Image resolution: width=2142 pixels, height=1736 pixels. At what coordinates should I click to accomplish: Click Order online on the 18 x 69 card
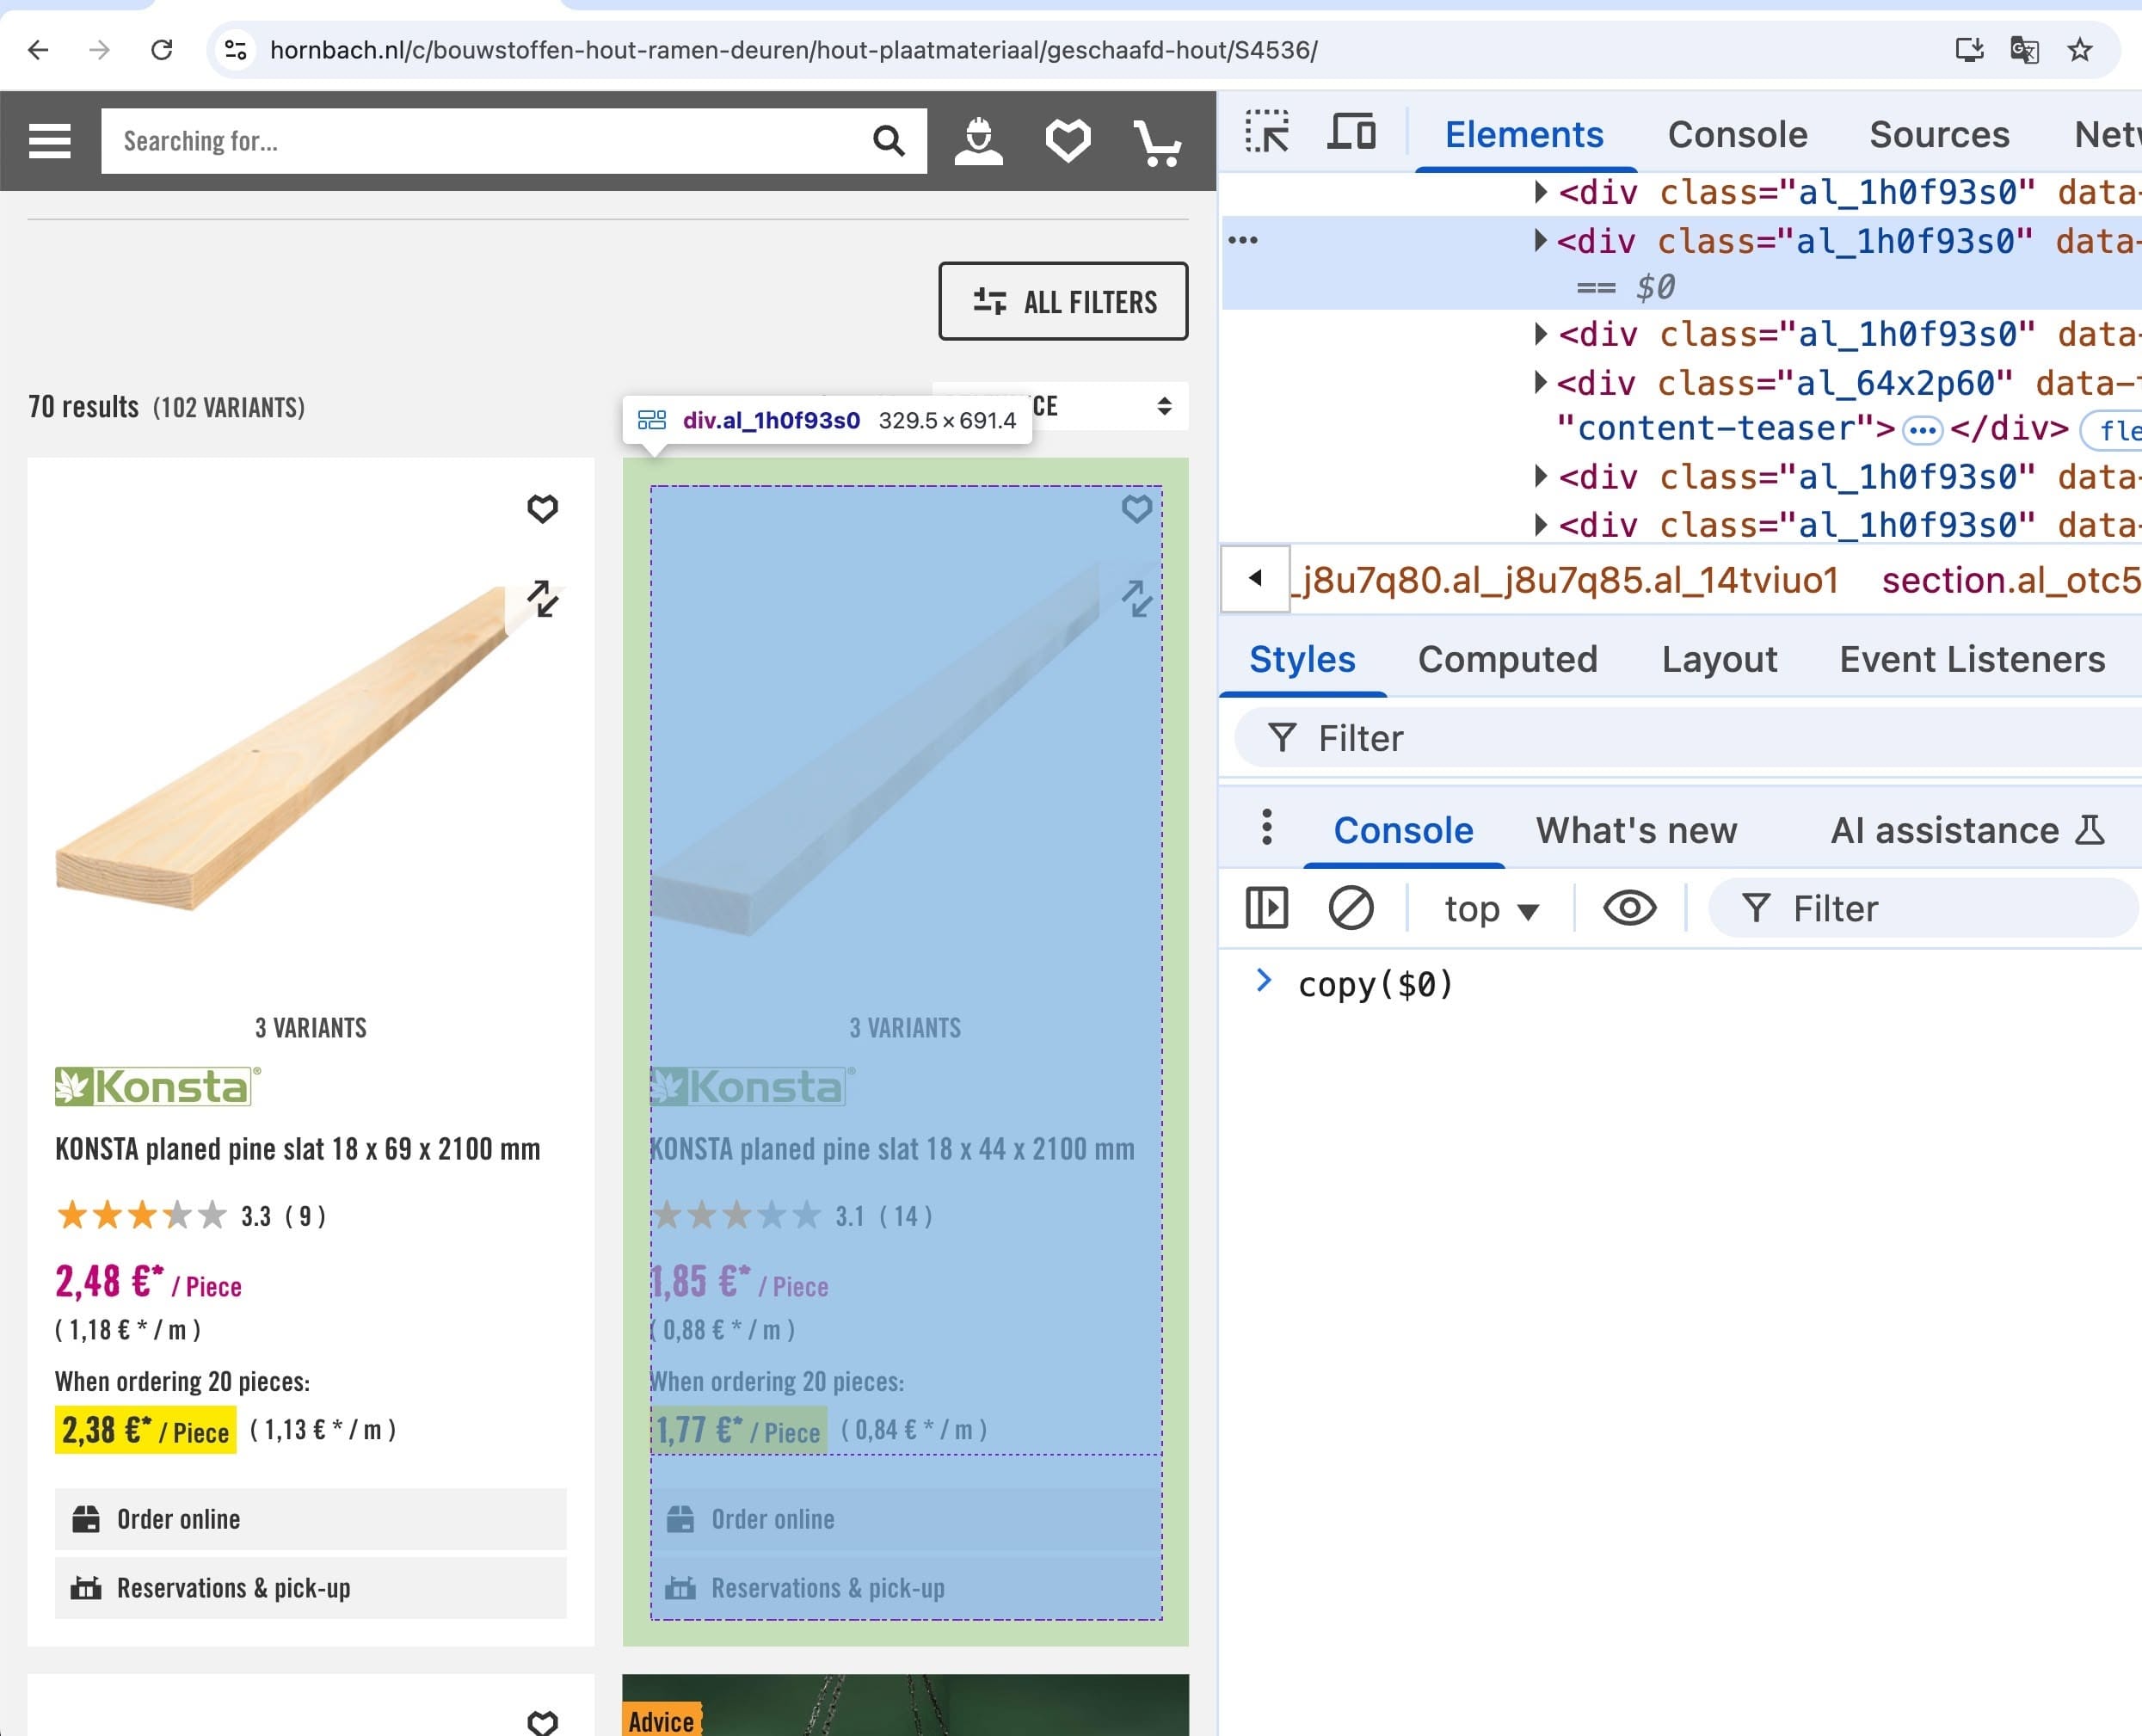(310, 1518)
